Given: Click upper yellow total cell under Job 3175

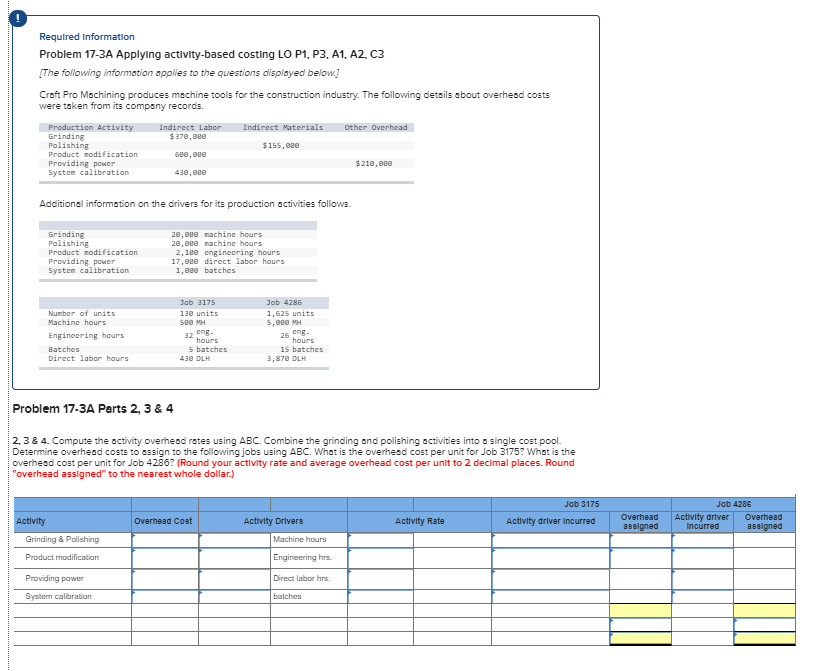Looking at the screenshot, I should point(641,610).
